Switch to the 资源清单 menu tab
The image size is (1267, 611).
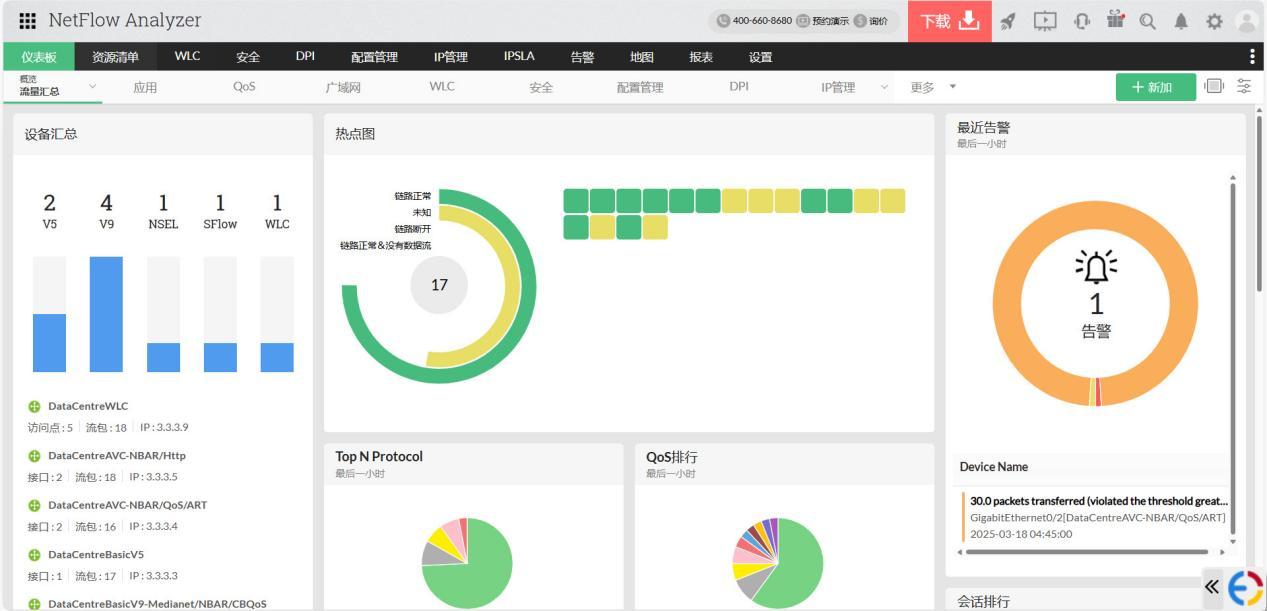(115, 57)
